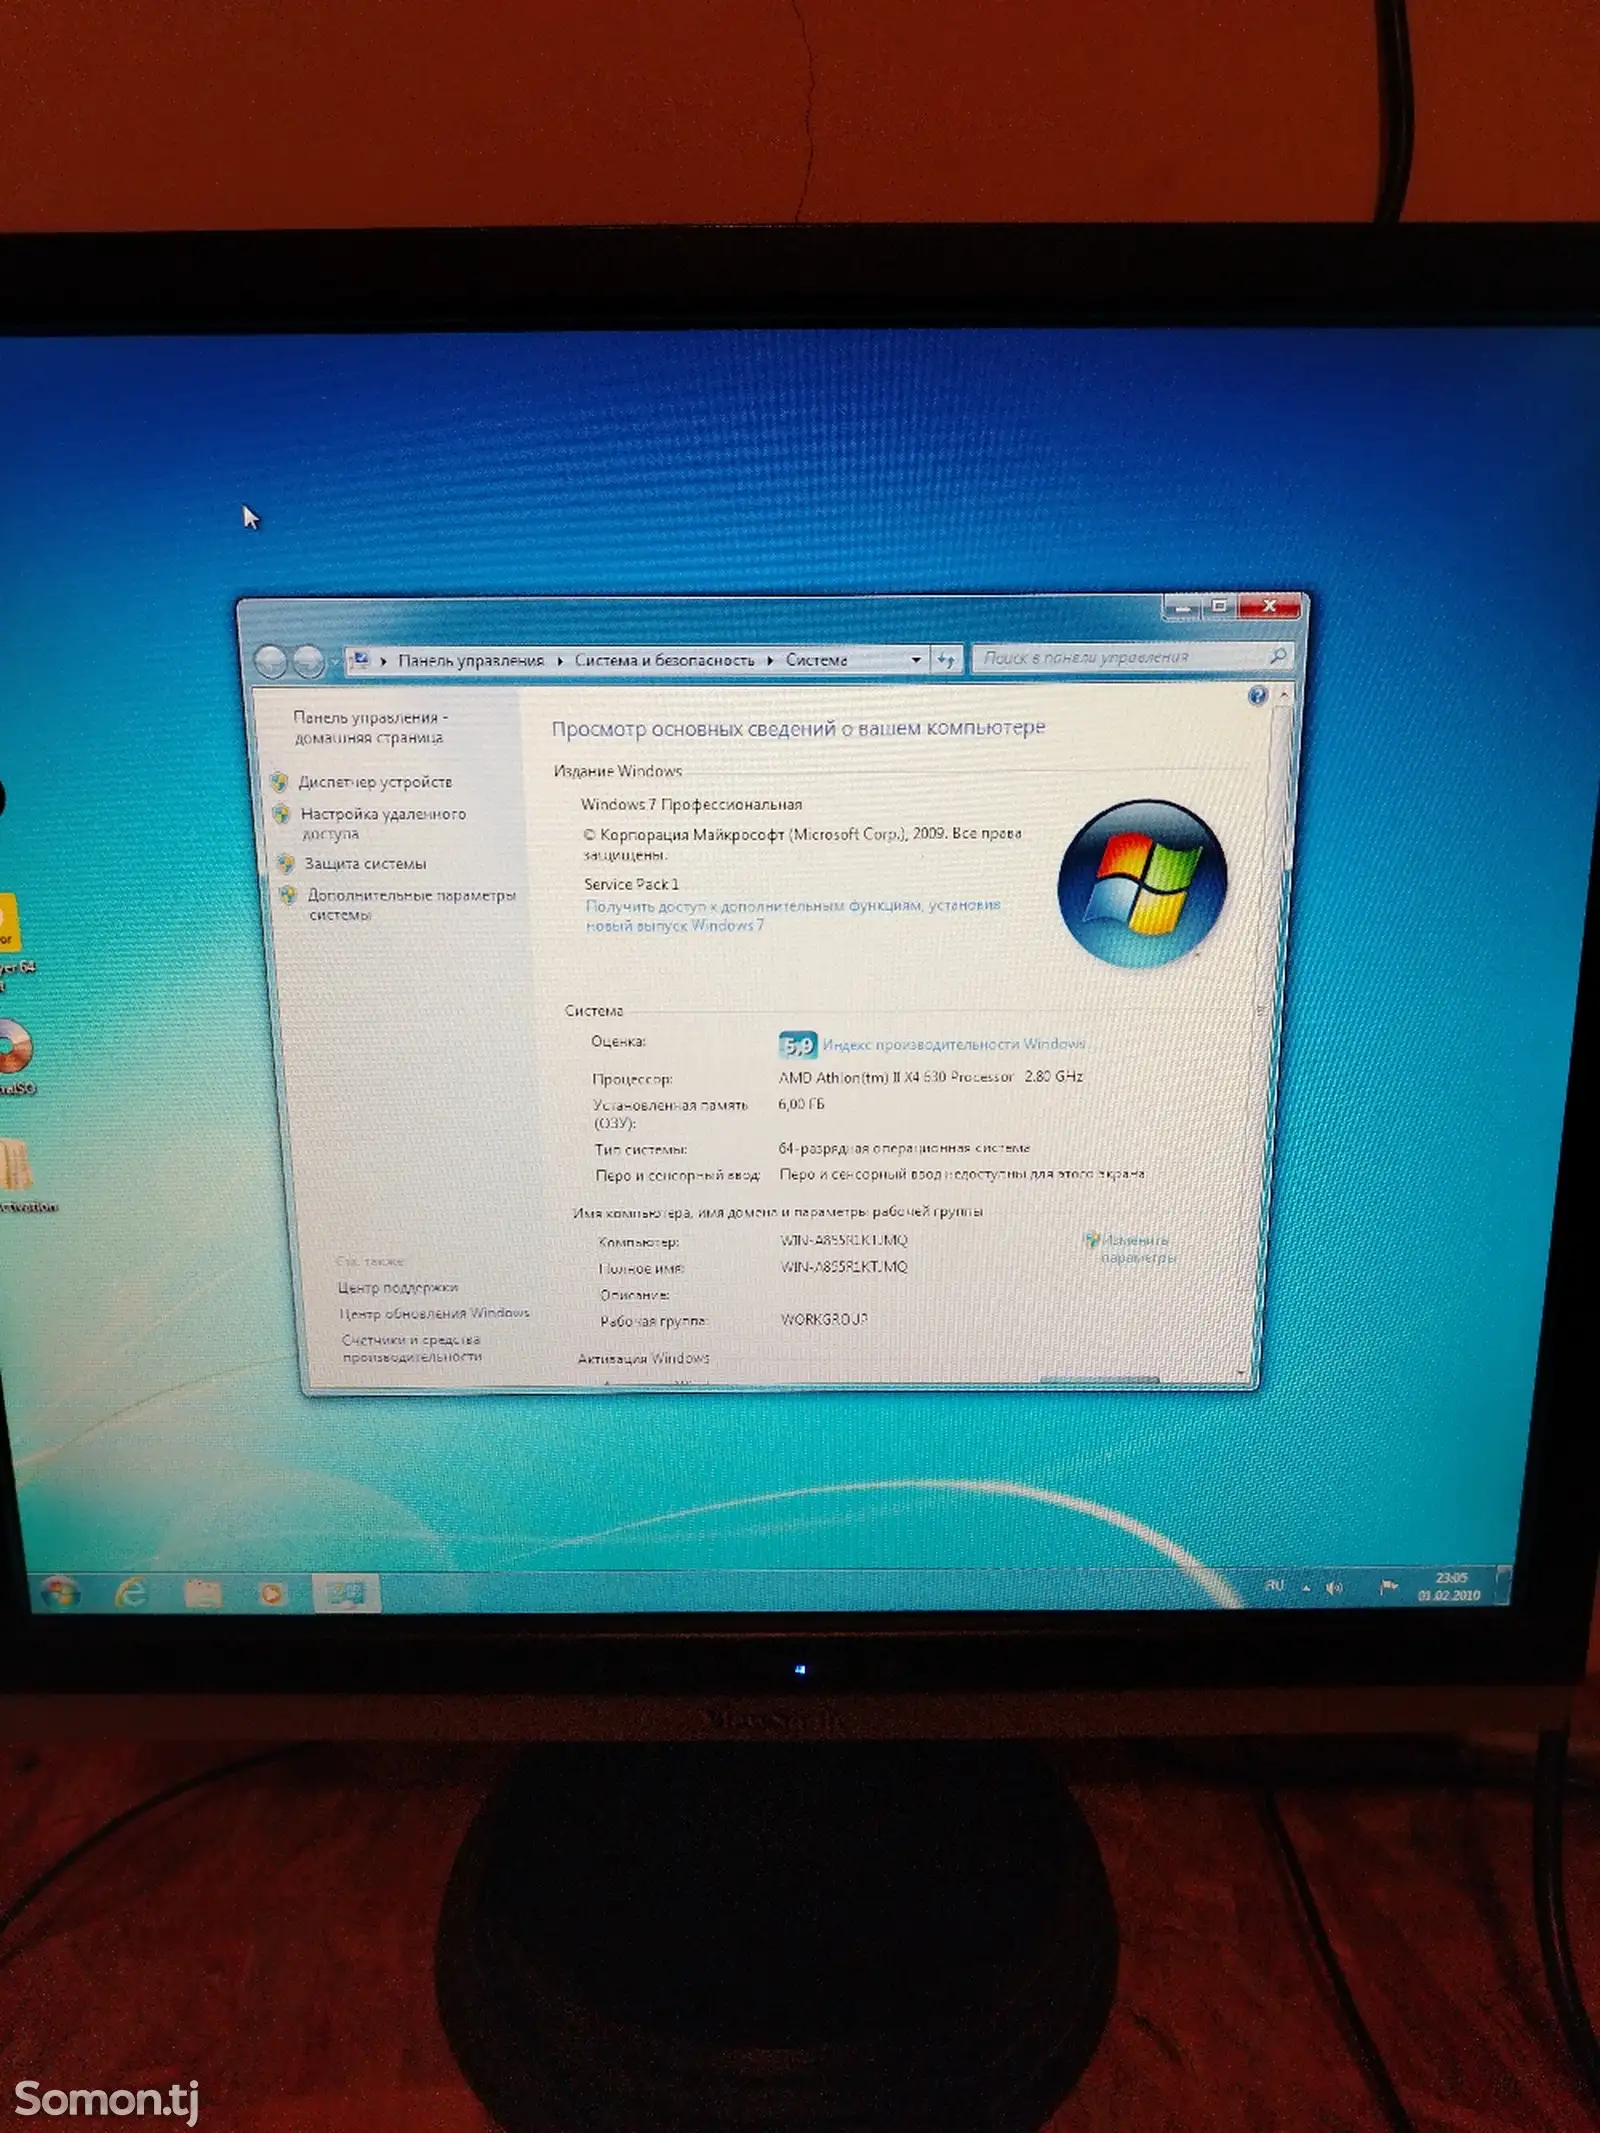The width and height of the screenshot is (1600, 2133).
Task: Open Дополнительные параметры системы link
Action: 411,904
